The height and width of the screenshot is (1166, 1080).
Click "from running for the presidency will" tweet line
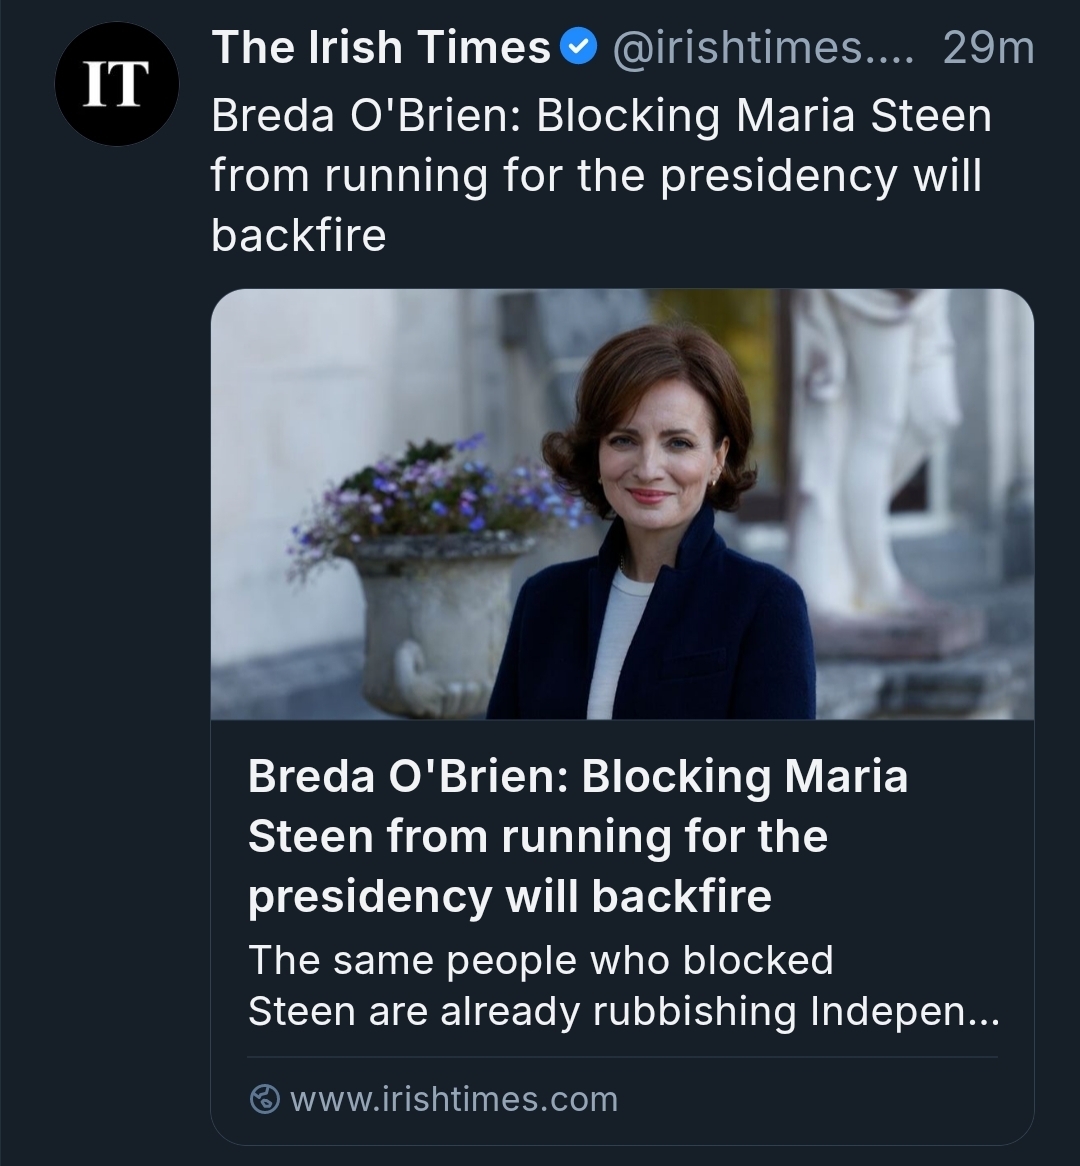click(596, 176)
